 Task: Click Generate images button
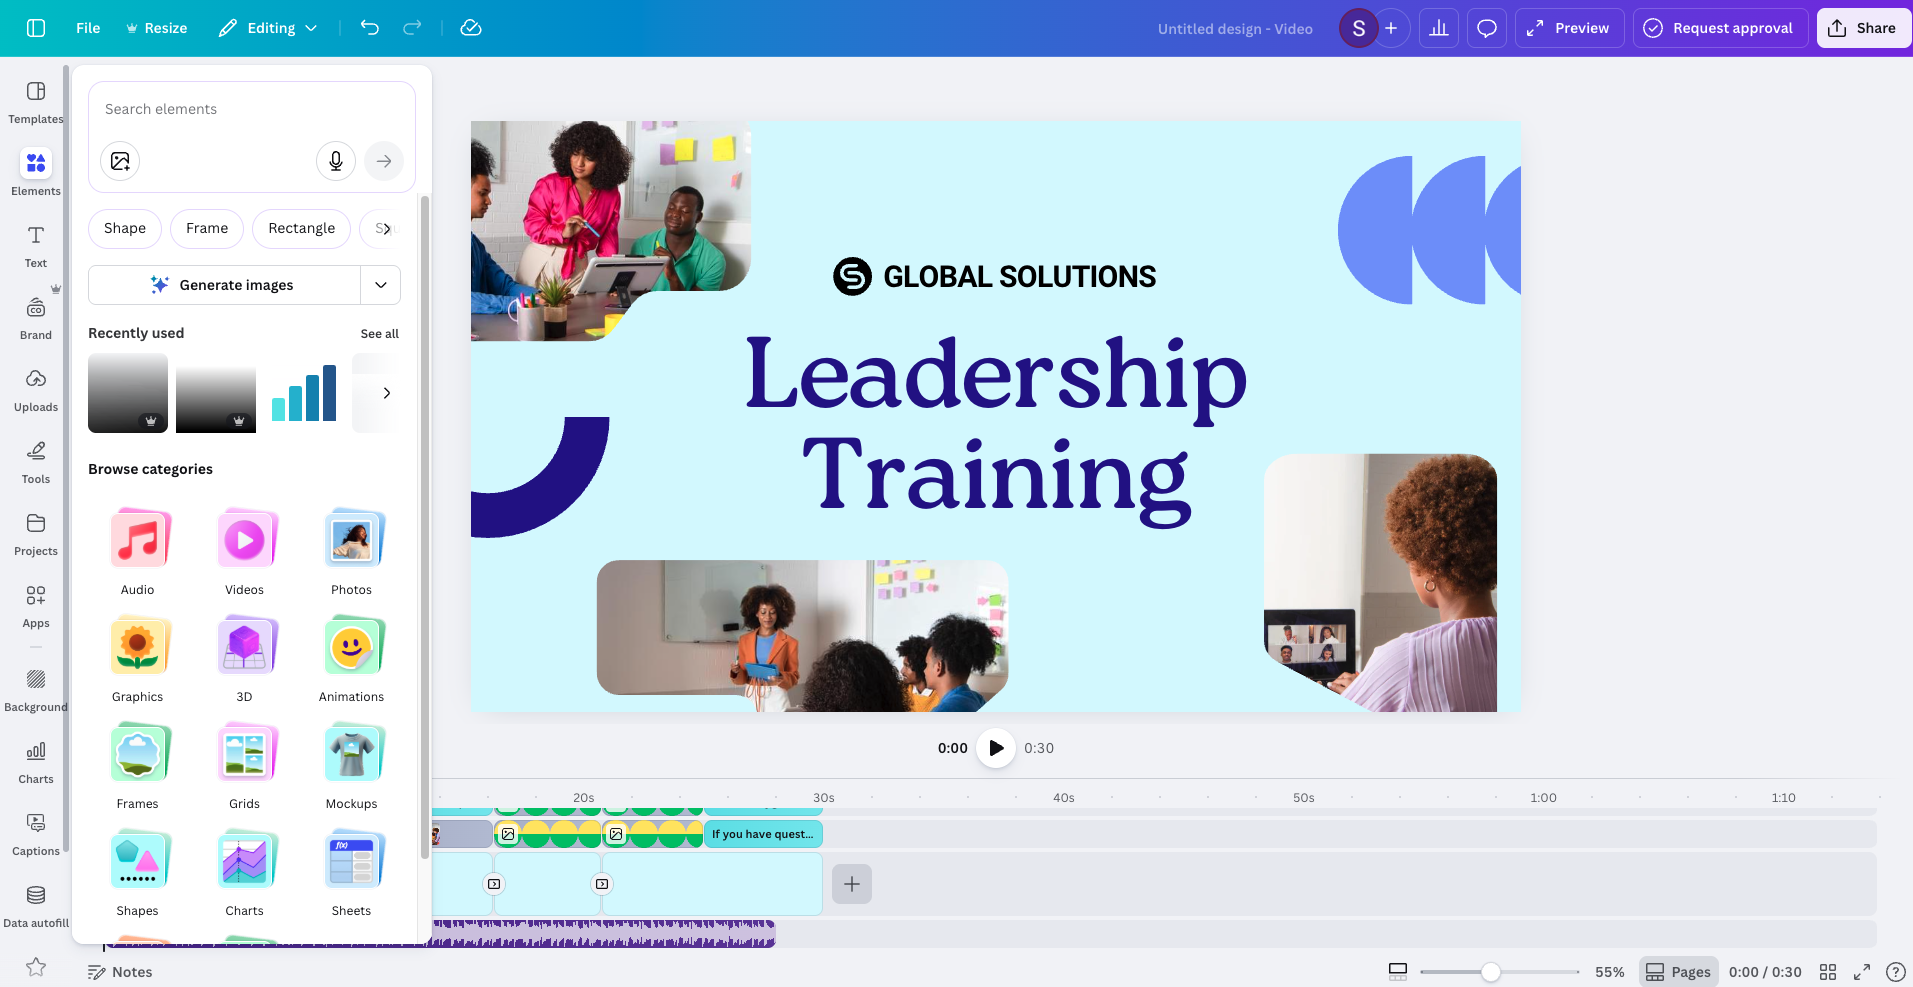coord(224,285)
